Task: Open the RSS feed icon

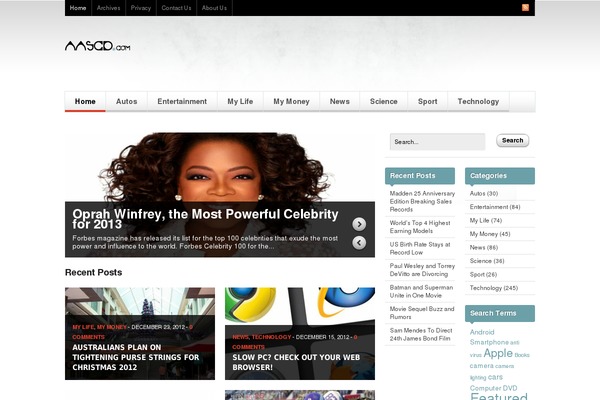Action: click(x=525, y=7)
